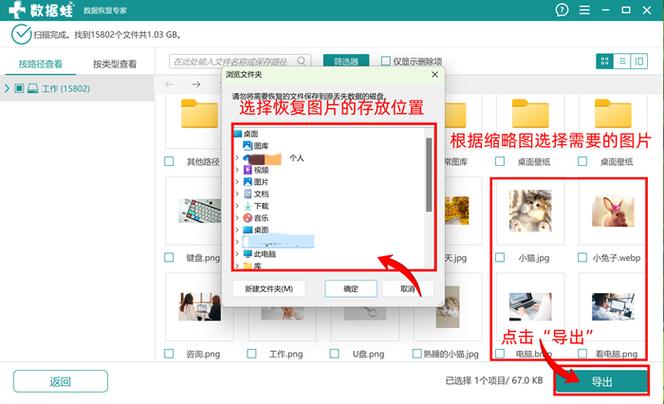Expand the 图片 node in dialog
This screenshot has width=664, height=404.
[x=237, y=182]
